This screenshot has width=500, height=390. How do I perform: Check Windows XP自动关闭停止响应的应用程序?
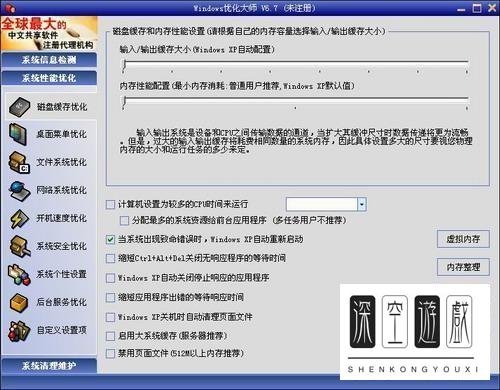tap(110, 278)
